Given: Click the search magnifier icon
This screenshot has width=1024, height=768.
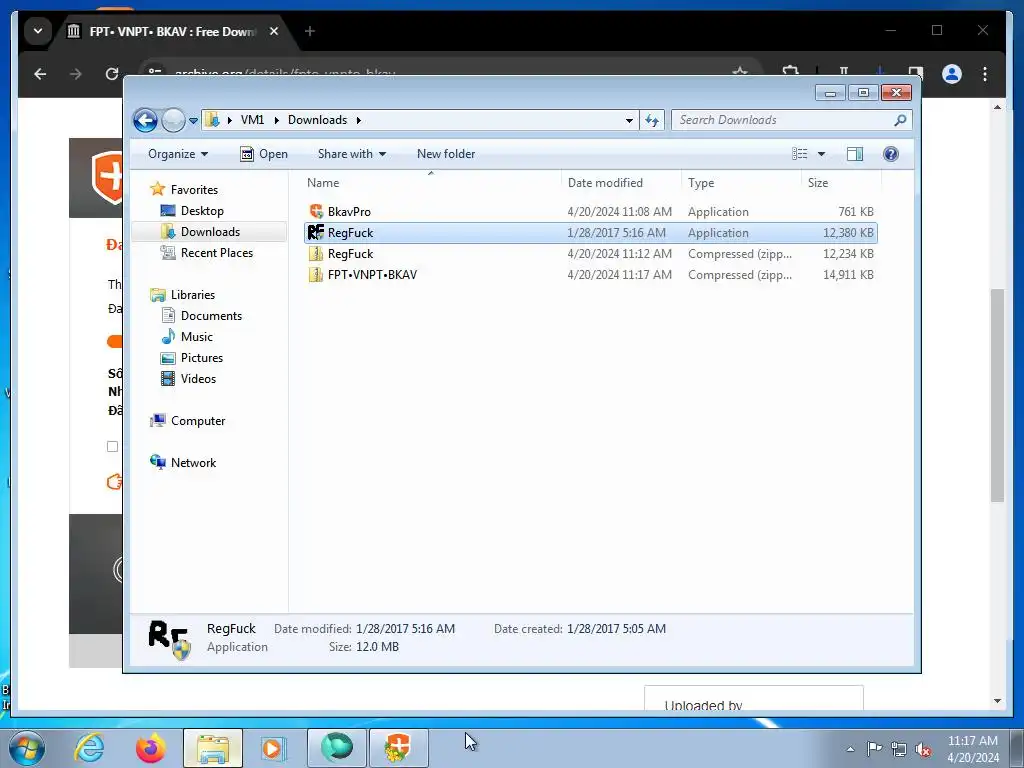Looking at the screenshot, I should tap(900, 120).
